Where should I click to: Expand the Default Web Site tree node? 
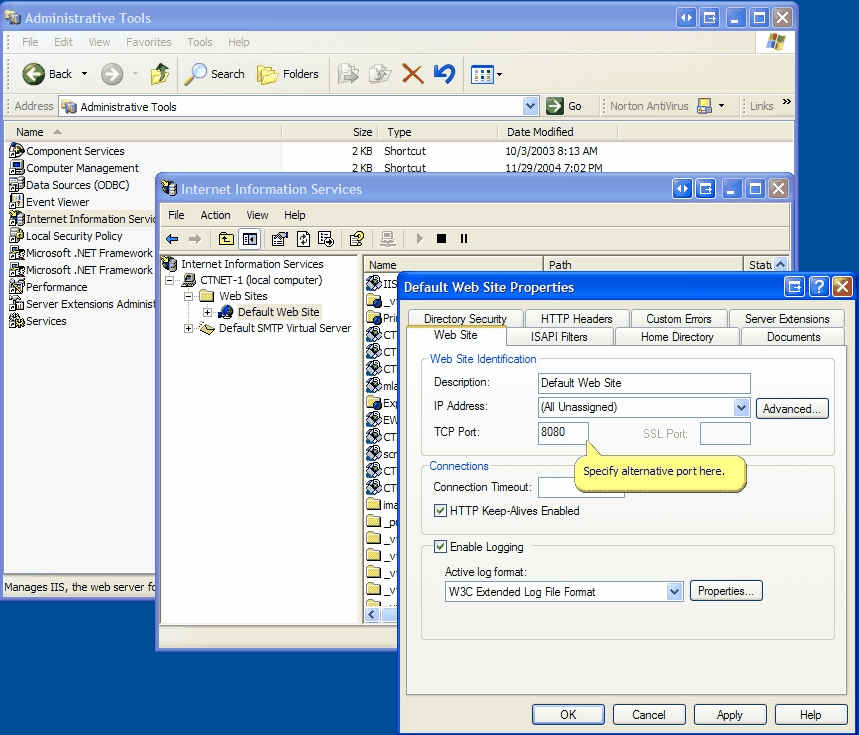[207, 312]
